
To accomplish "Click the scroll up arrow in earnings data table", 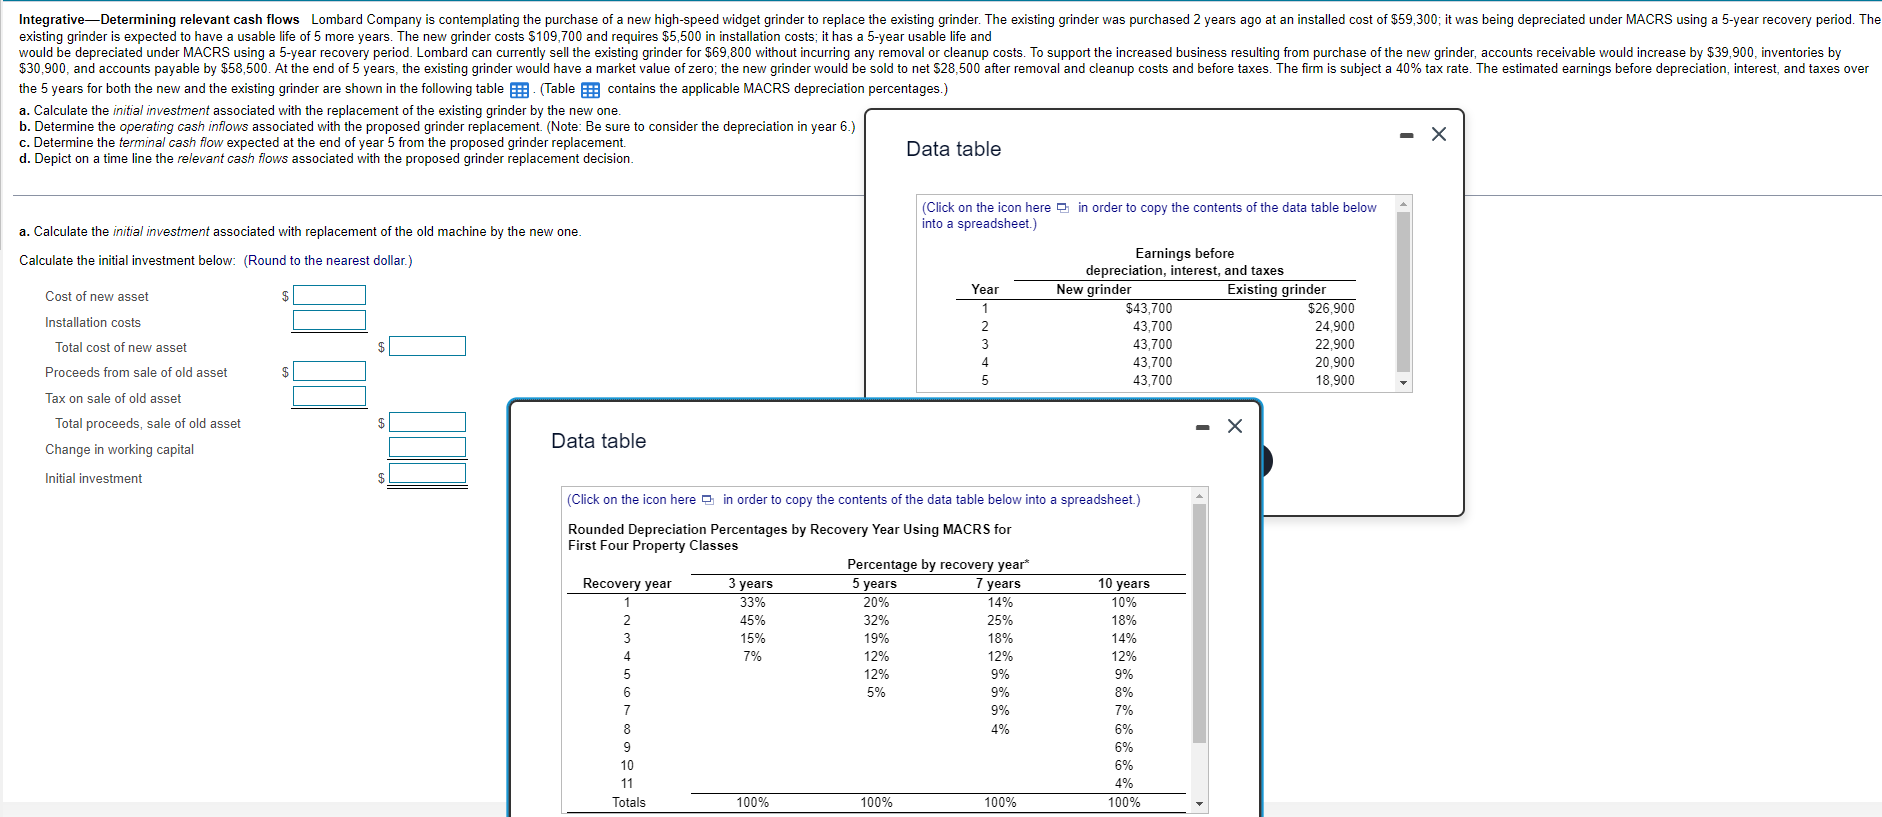I will pyautogui.click(x=1404, y=203).
